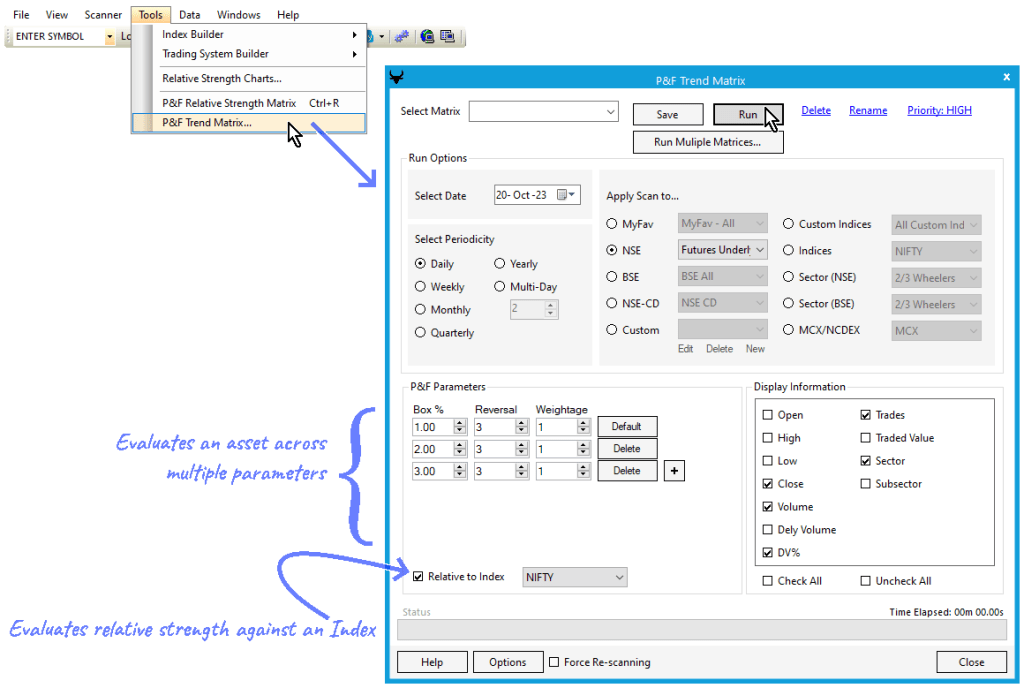Tick the Traded Value display option
1024x688 pixels.
[866, 438]
